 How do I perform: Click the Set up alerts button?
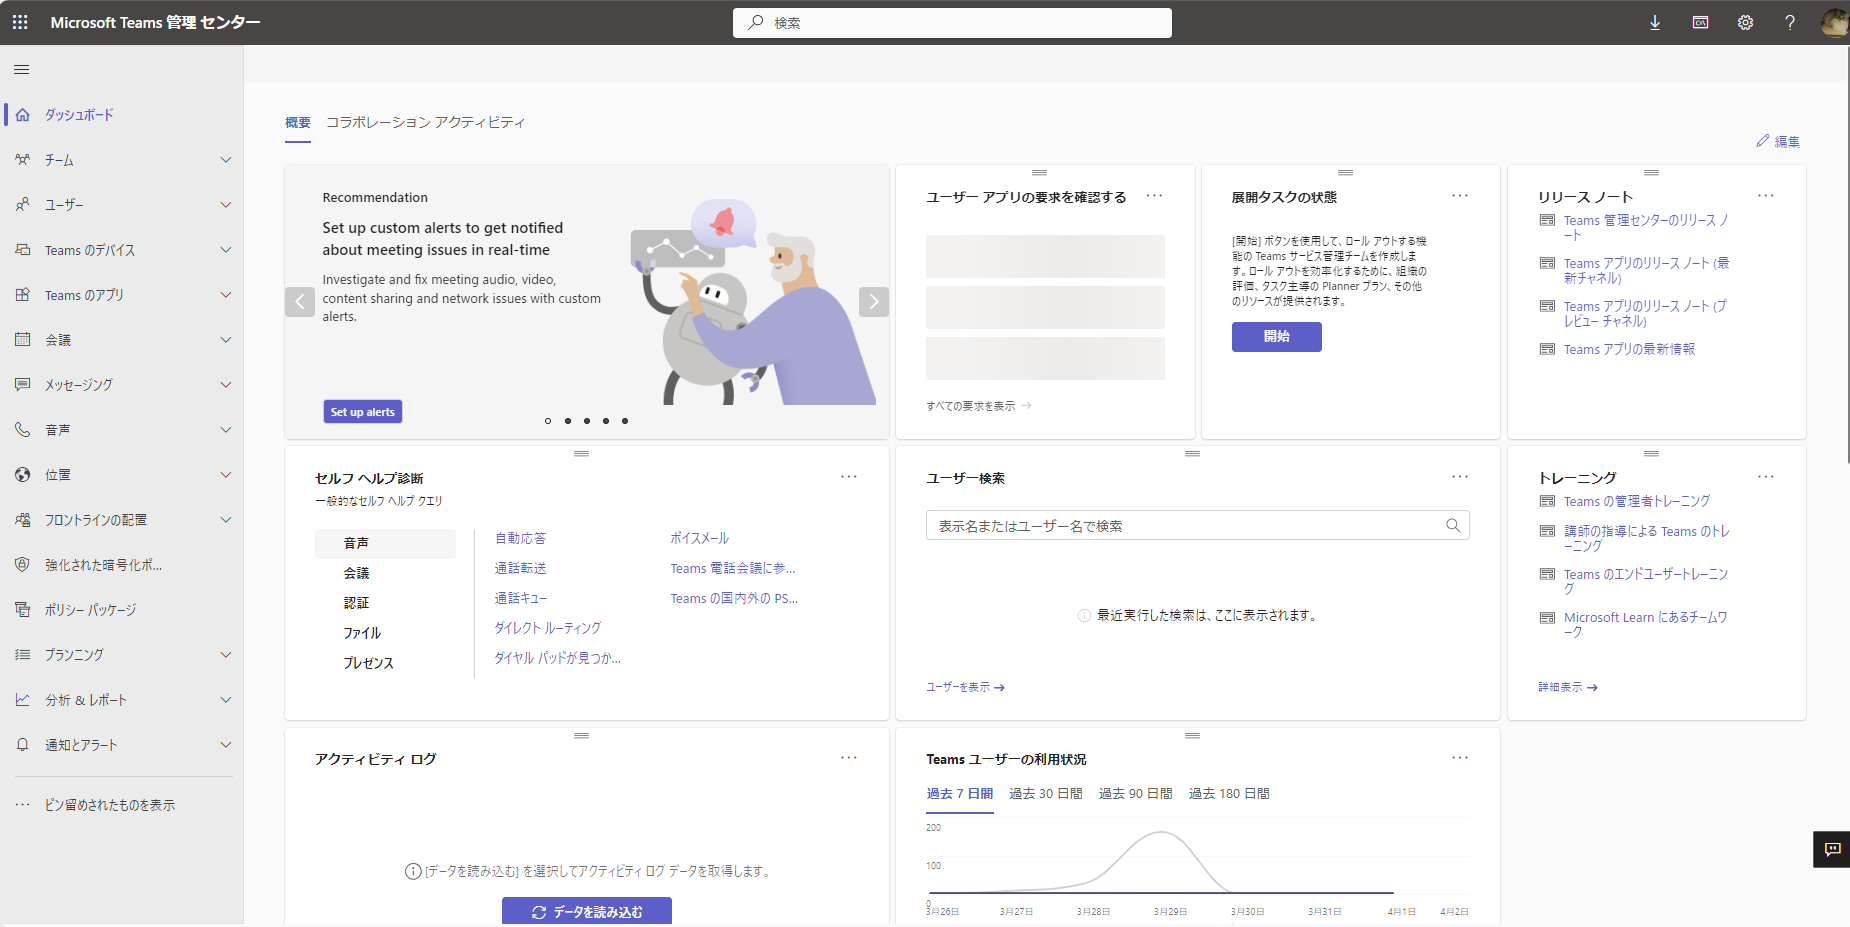tap(363, 412)
